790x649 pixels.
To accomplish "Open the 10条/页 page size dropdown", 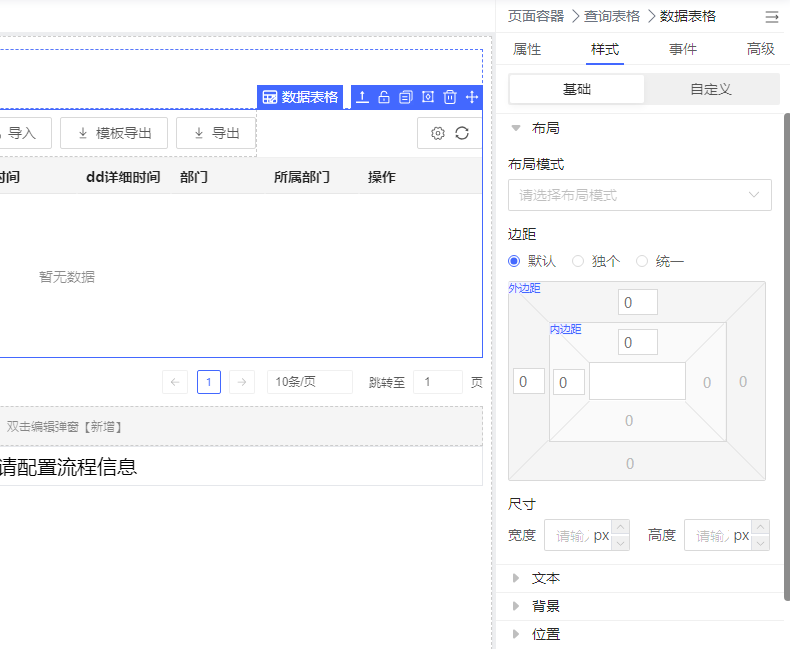I will coord(309,382).
